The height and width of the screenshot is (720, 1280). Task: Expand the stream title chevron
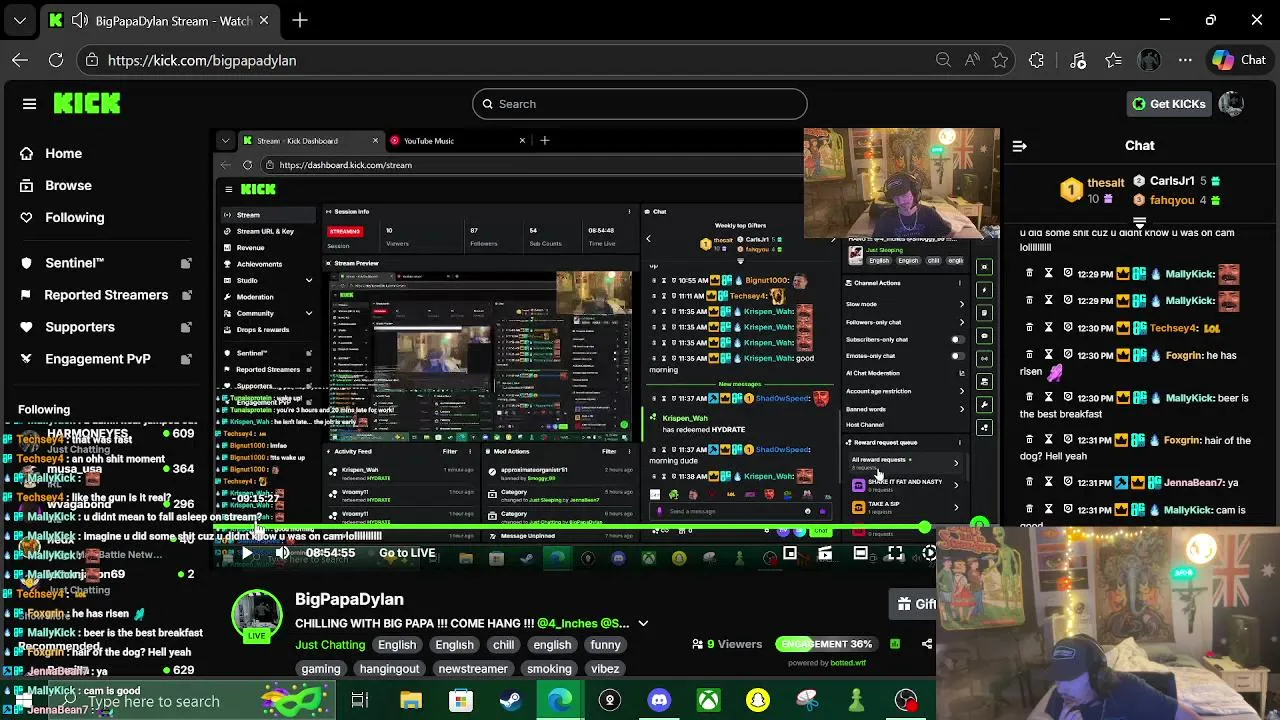pyautogui.click(x=643, y=623)
